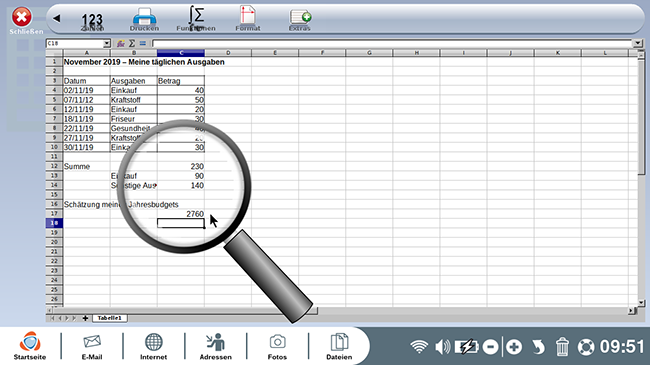The height and width of the screenshot is (365, 650).
Task: Open the Internet app in taskbar
Action: pyautogui.click(x=153, y=346)
